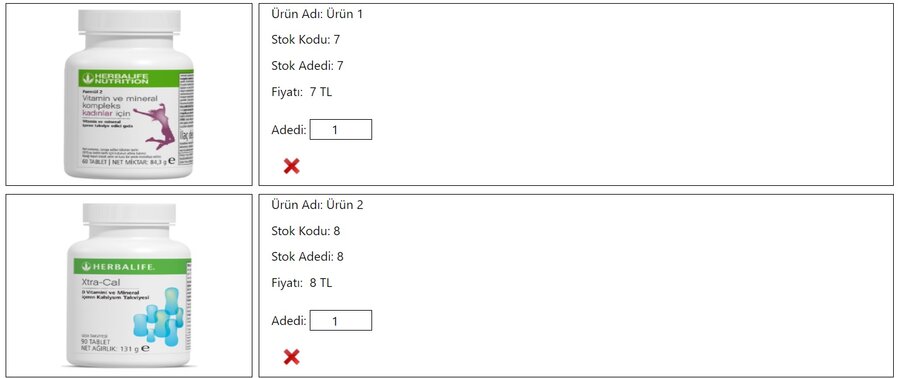Click the purple dancing woman figure
Screen dimensions: 900x378
coord(160,127)
